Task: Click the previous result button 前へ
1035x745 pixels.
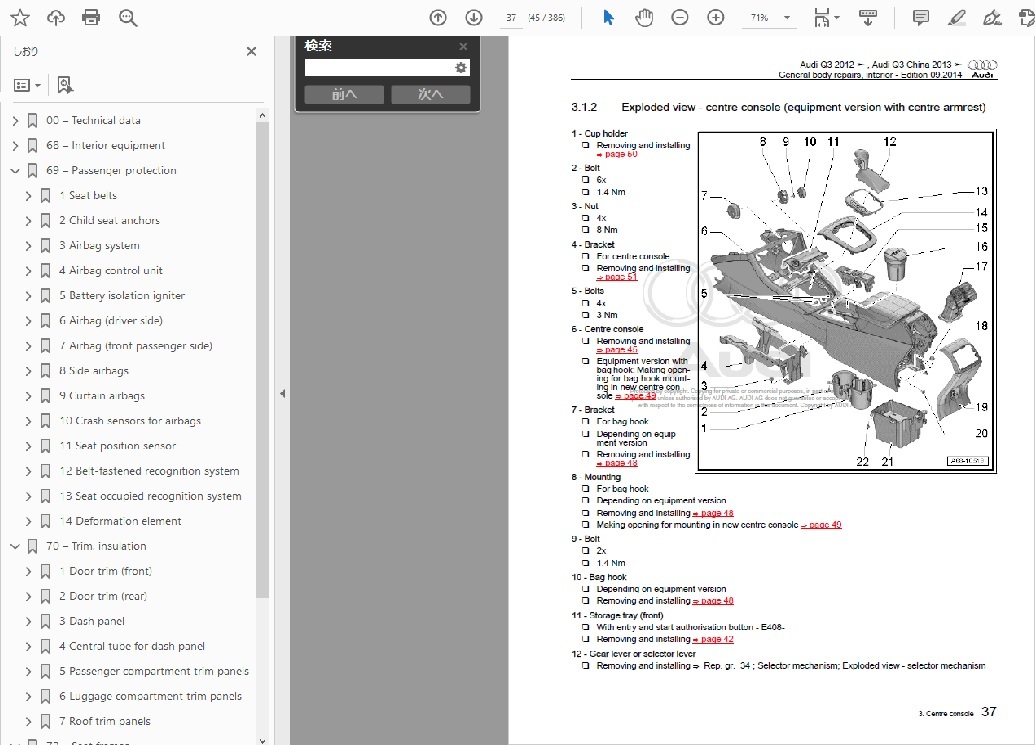Action: [x=344, y=94]
